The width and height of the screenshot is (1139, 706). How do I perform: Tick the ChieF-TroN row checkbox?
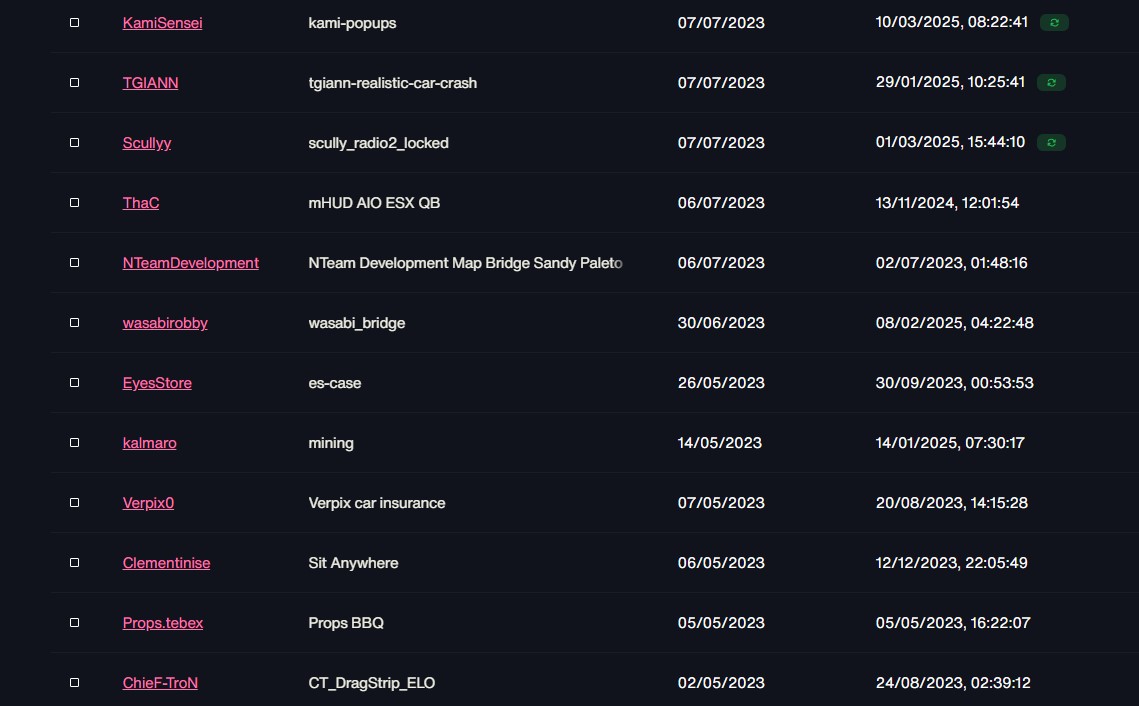[x=74, y=683]
